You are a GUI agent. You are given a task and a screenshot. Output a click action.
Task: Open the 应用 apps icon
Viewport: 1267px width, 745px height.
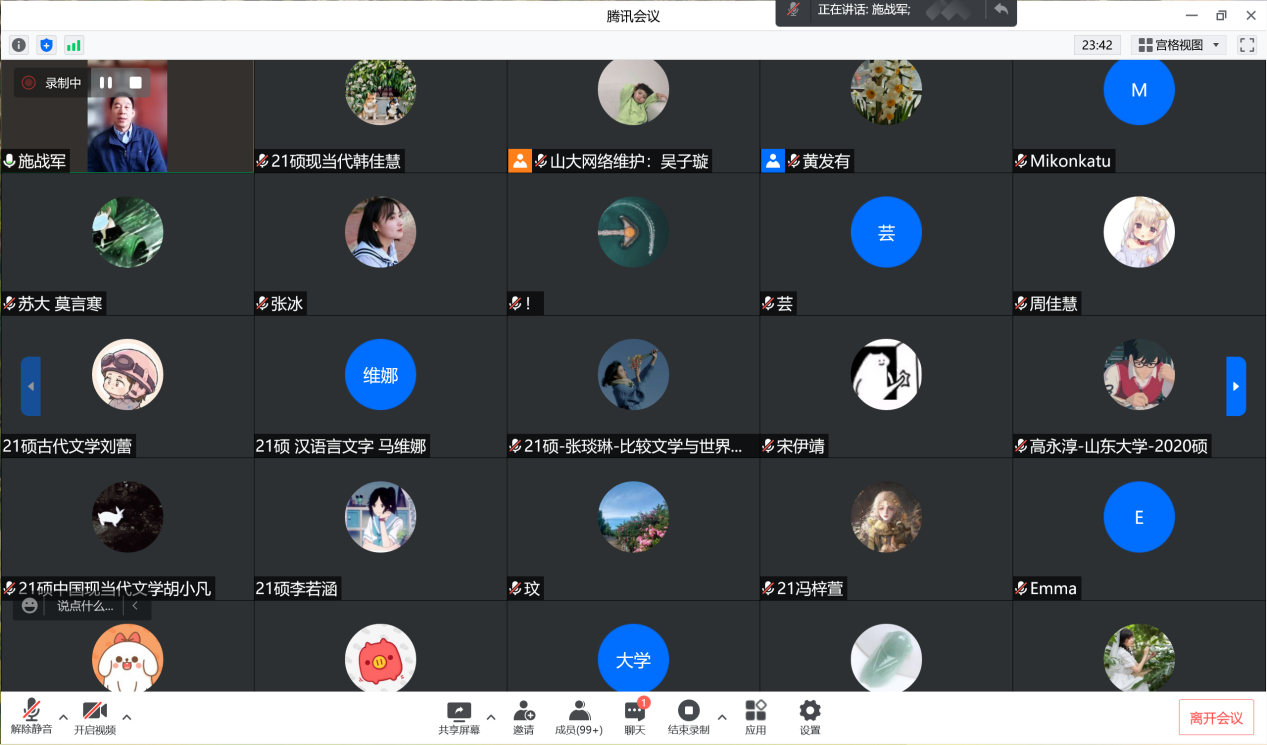pos(755,717)
